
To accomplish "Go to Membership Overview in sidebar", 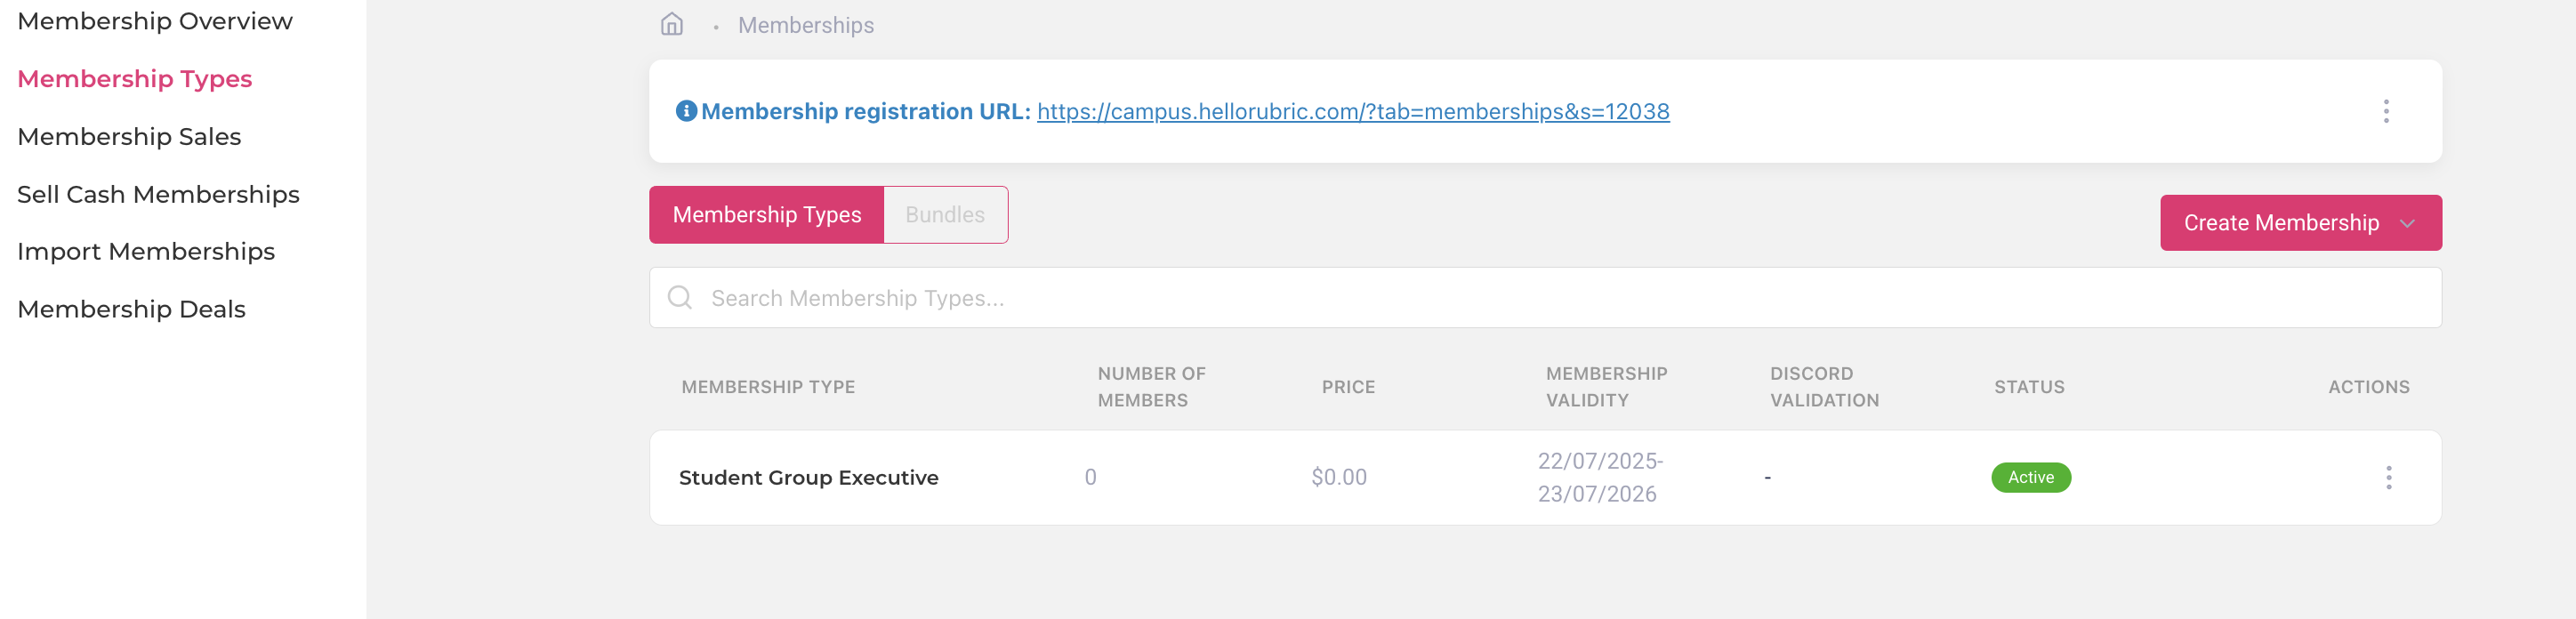I will click(x=155, y=21).
